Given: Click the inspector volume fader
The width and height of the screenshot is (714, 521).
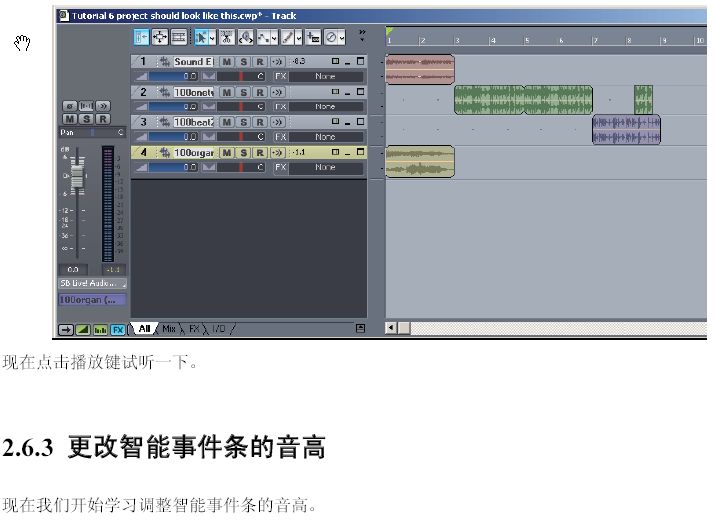Looking at the screenshot, I should pos(77,176).
